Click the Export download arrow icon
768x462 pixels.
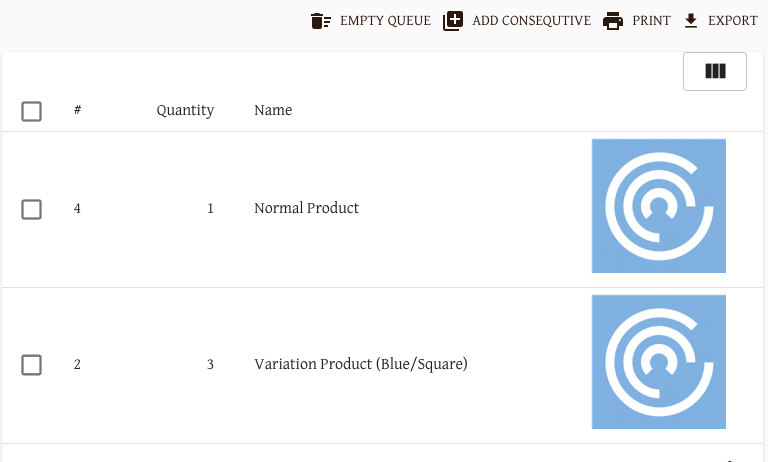point(691,21)
